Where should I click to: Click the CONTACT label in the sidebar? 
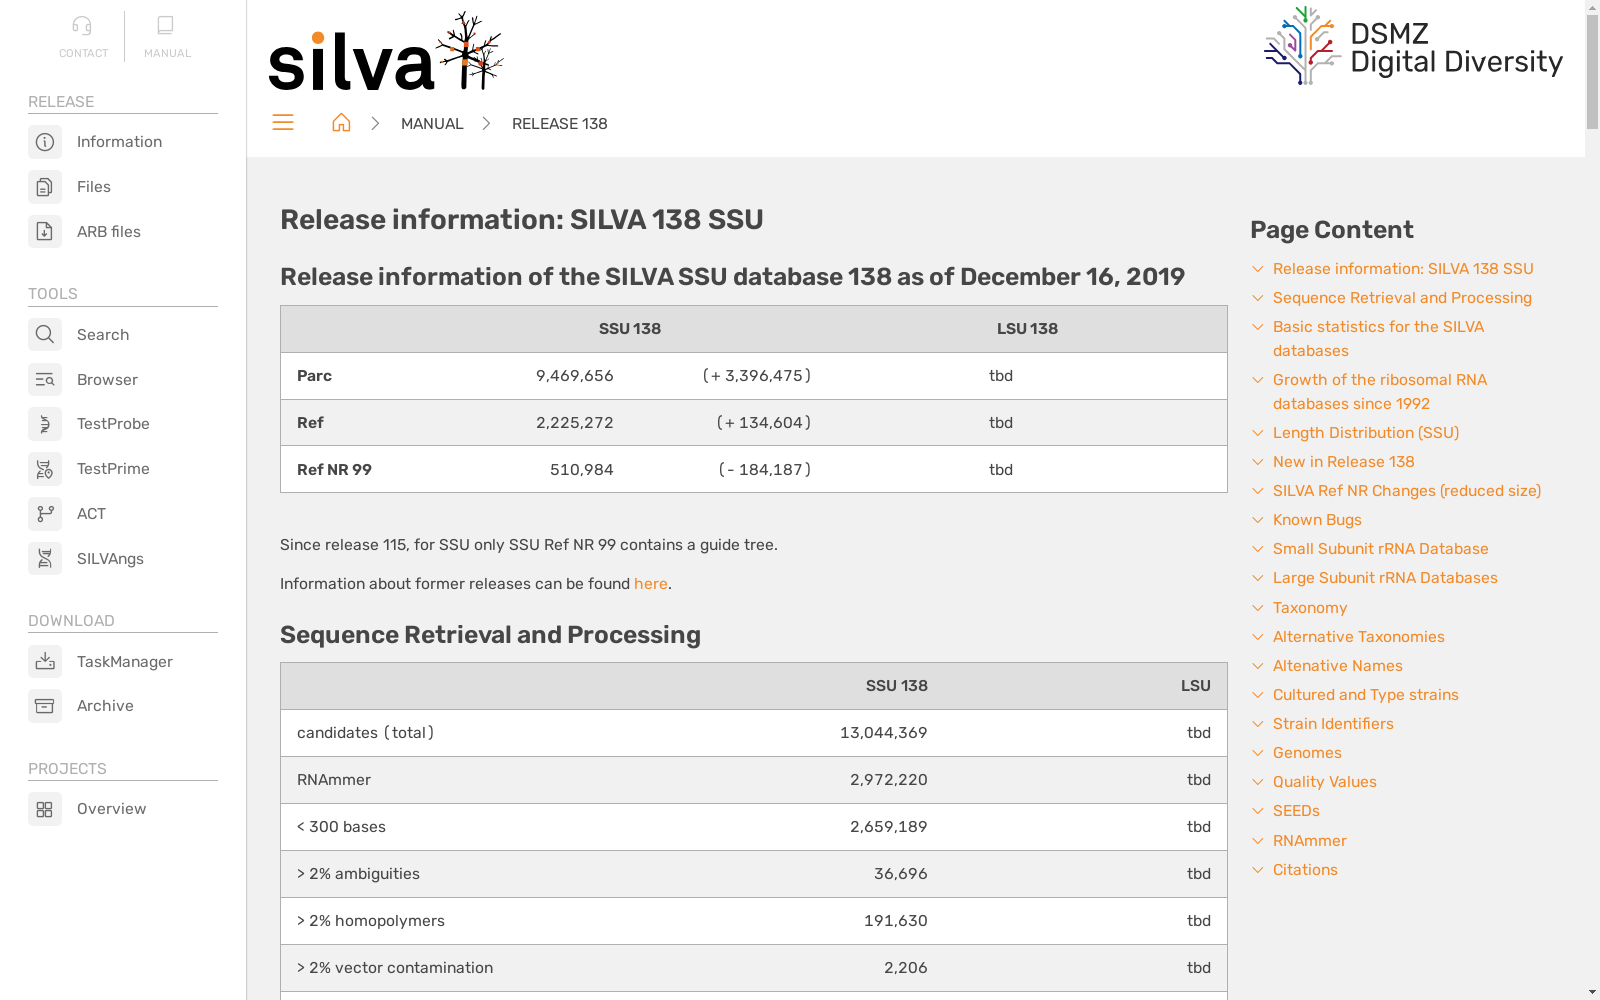[x=83, y=54]
